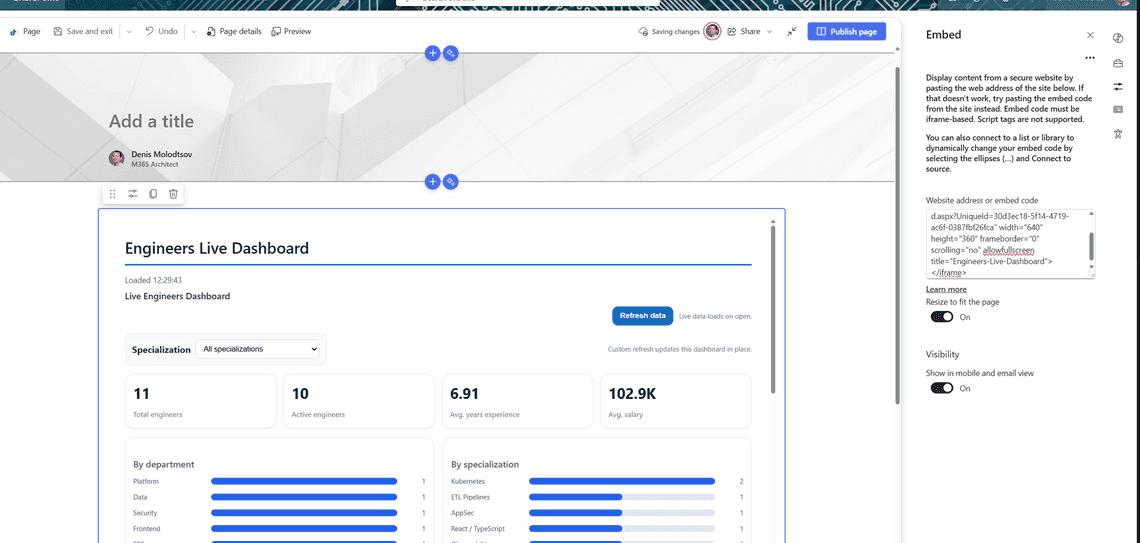This screenshot has height=543, width=1140.
Task: Open Page details
Action: click(x=233, y=31)
